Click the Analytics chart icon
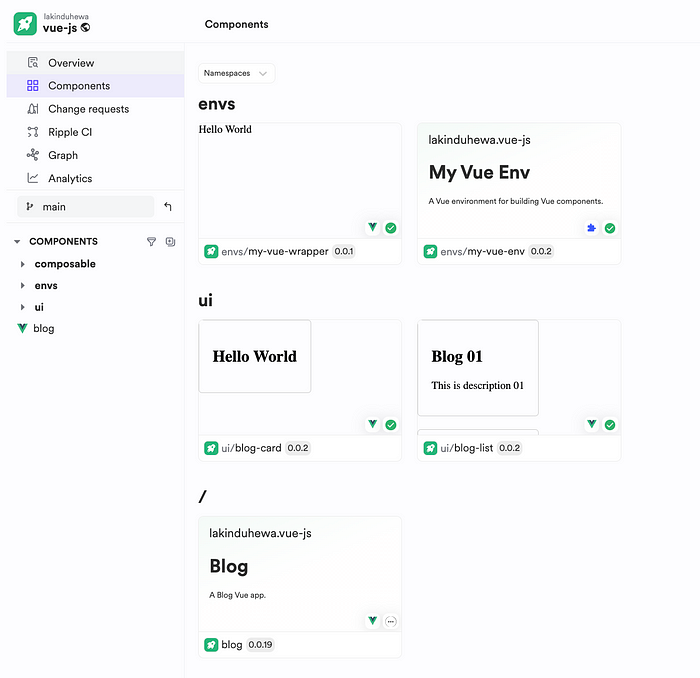Screen dimensions: 700x678 [33, 178]
